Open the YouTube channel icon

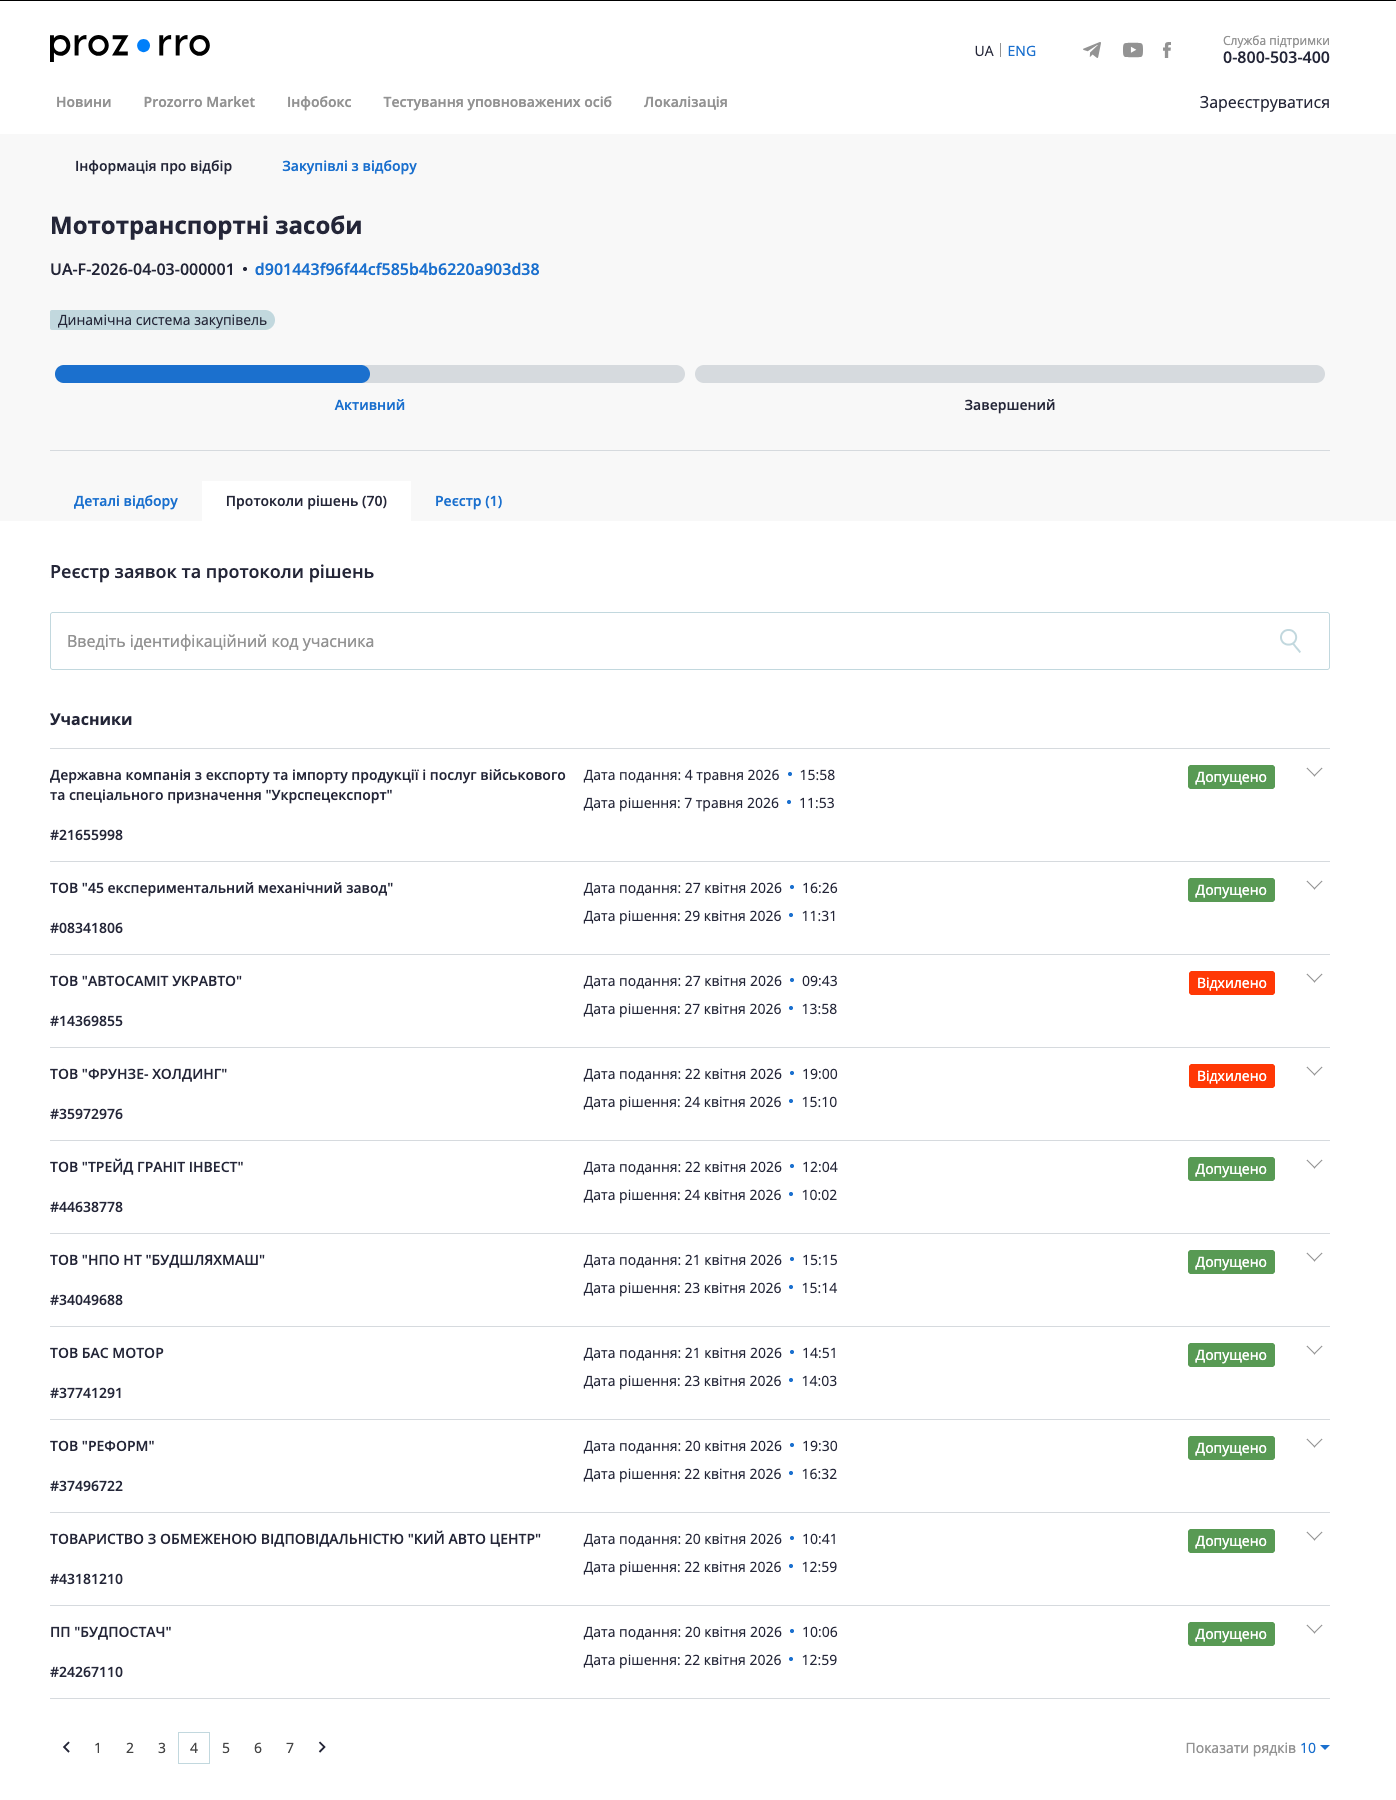pos(1133,50)
